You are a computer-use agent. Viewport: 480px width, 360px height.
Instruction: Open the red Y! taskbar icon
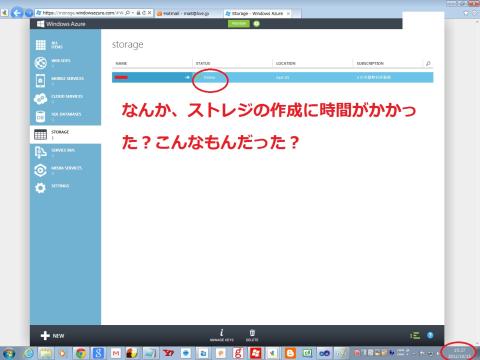(x=168, y=353)
